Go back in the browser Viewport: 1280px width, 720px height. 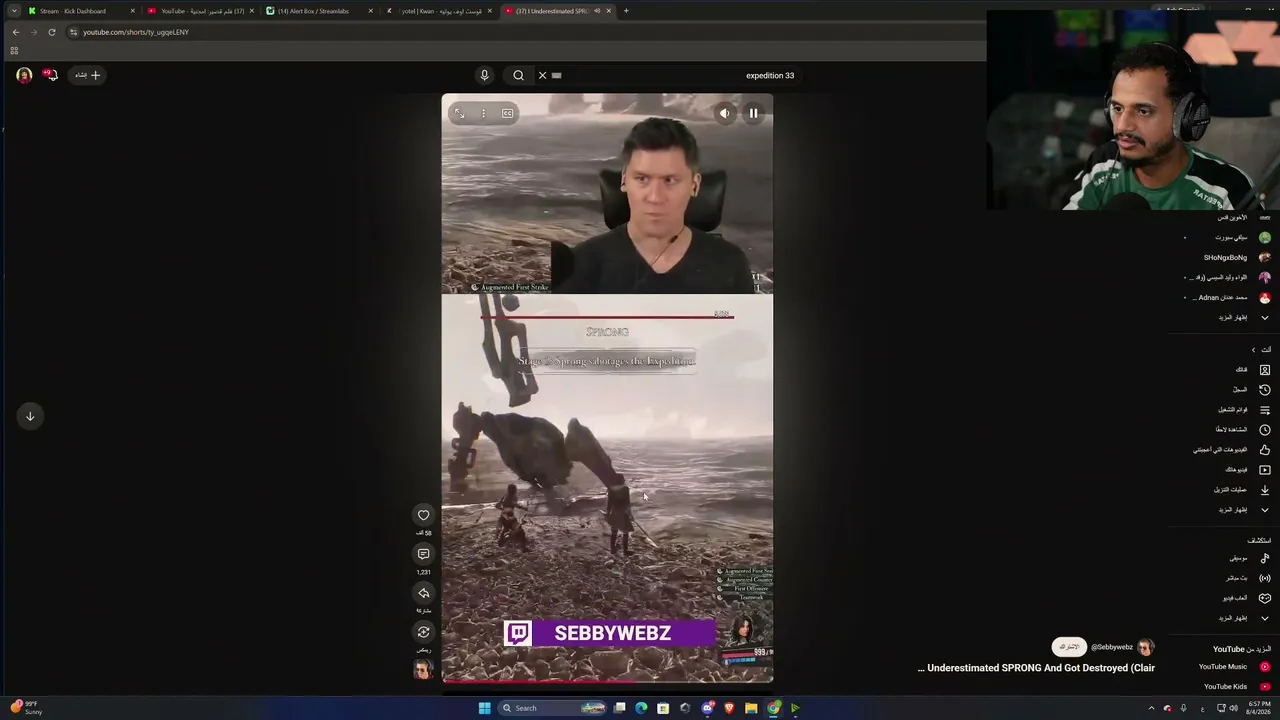15,32
